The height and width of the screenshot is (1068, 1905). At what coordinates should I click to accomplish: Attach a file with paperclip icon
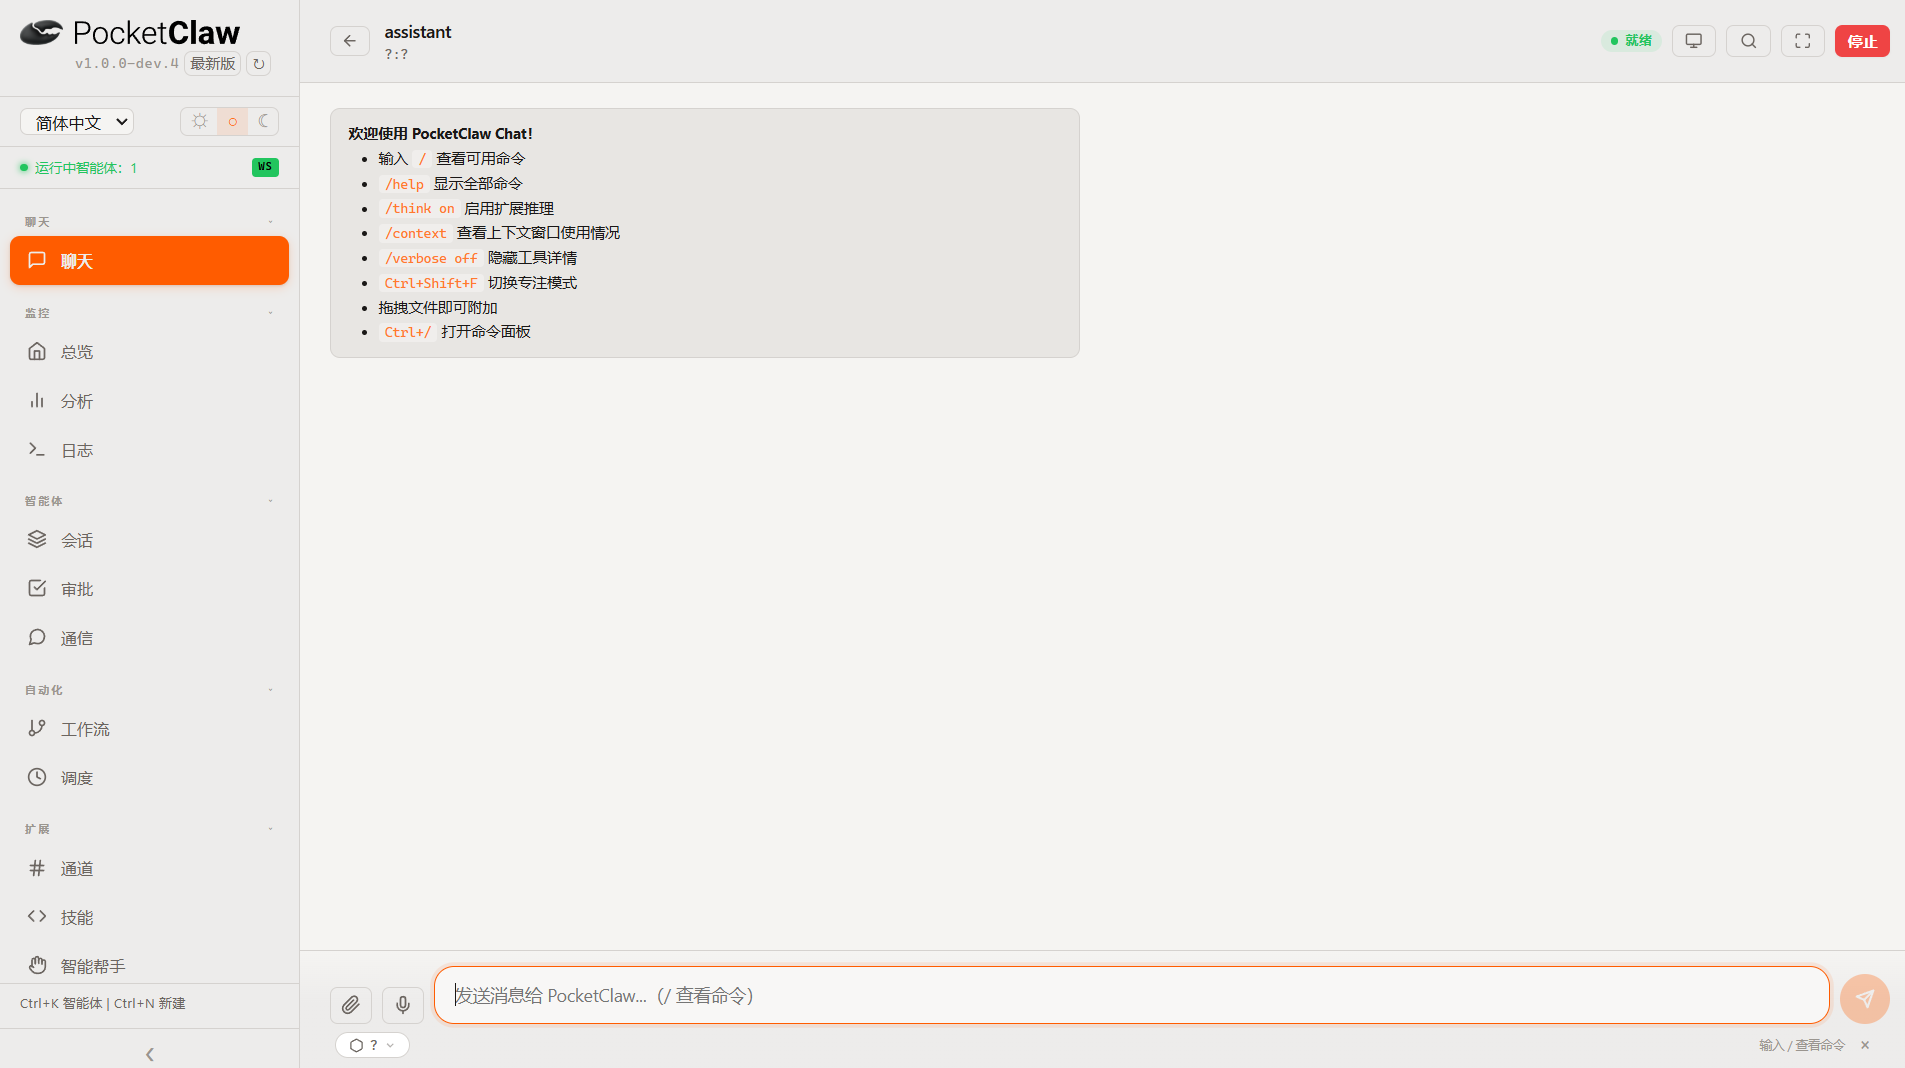(x=351, y=1004)
